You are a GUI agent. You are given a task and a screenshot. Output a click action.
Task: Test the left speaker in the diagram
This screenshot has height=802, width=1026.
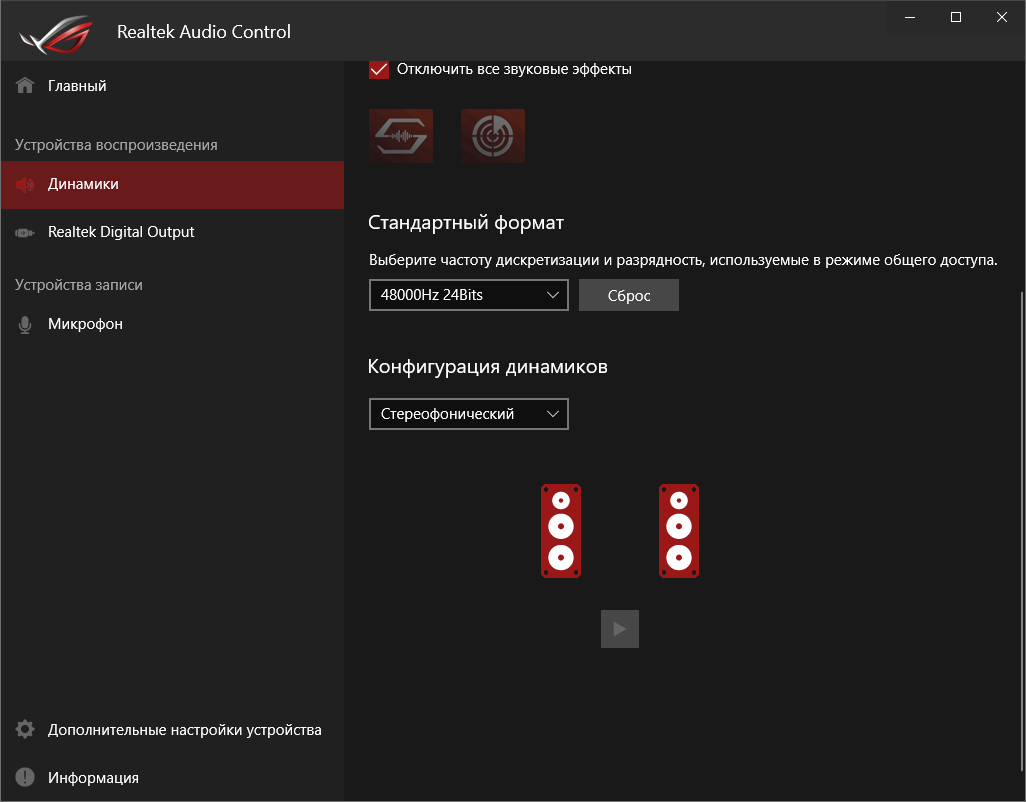click(561, 531)
